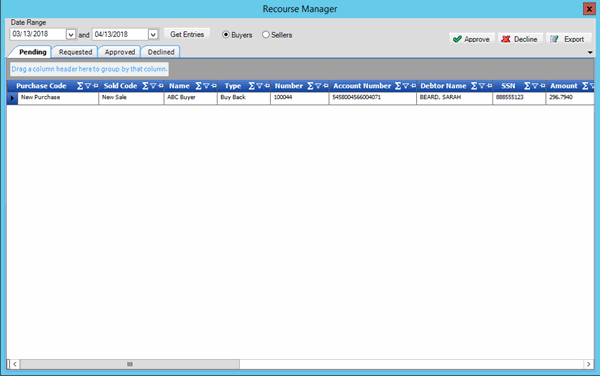Screen dimensions: 600x376
Task: Click the scroll right arrow
Action: [589, 364]
